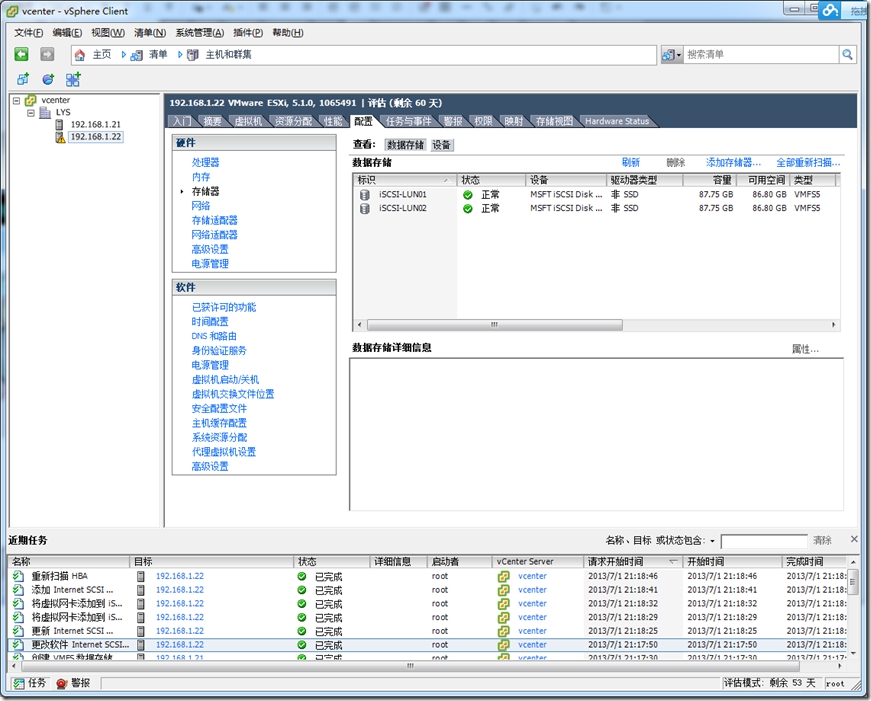Image resolution: width=871 pixels, height=701 pixels.
Task: Switch to the 性能 tab
Action: [333, 121]
